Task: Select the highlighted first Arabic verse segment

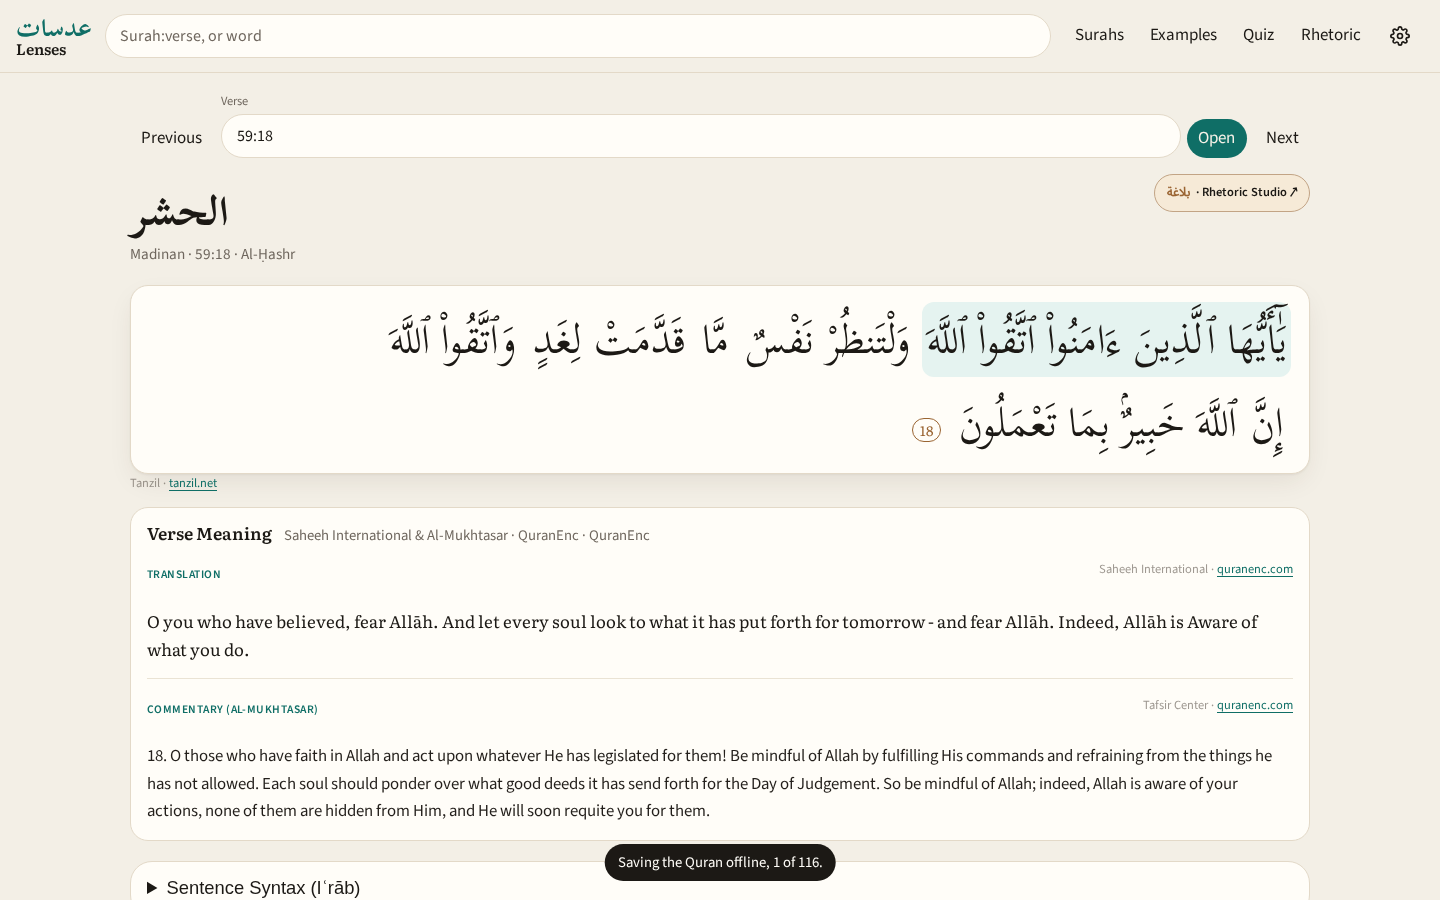Action: (x=1106, y=340)
